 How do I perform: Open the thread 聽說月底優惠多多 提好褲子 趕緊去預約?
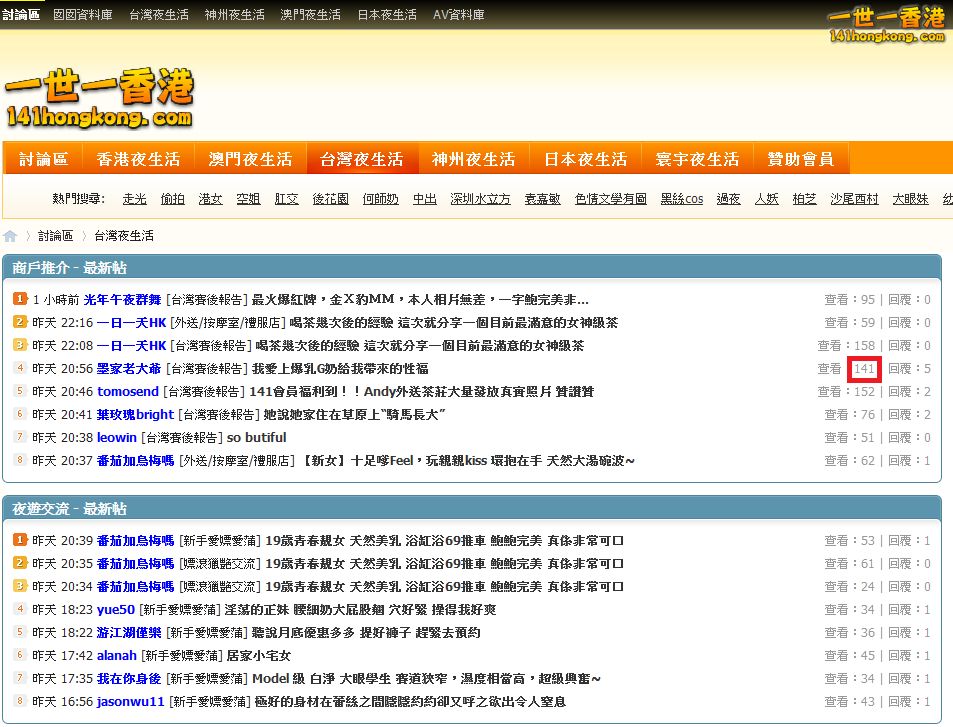[366, 633]
